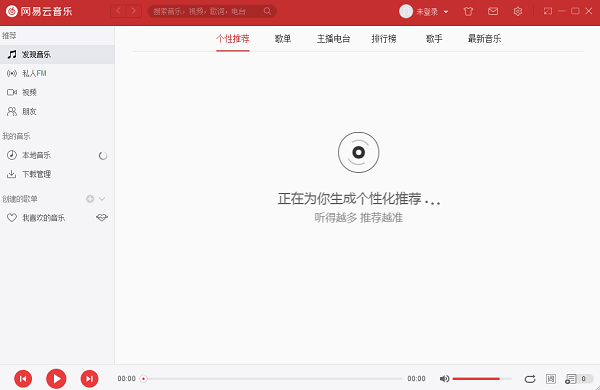Mute with the speaker icon
Image resolution: width=600 pixels, height=390 pixels.
point(444,379)
